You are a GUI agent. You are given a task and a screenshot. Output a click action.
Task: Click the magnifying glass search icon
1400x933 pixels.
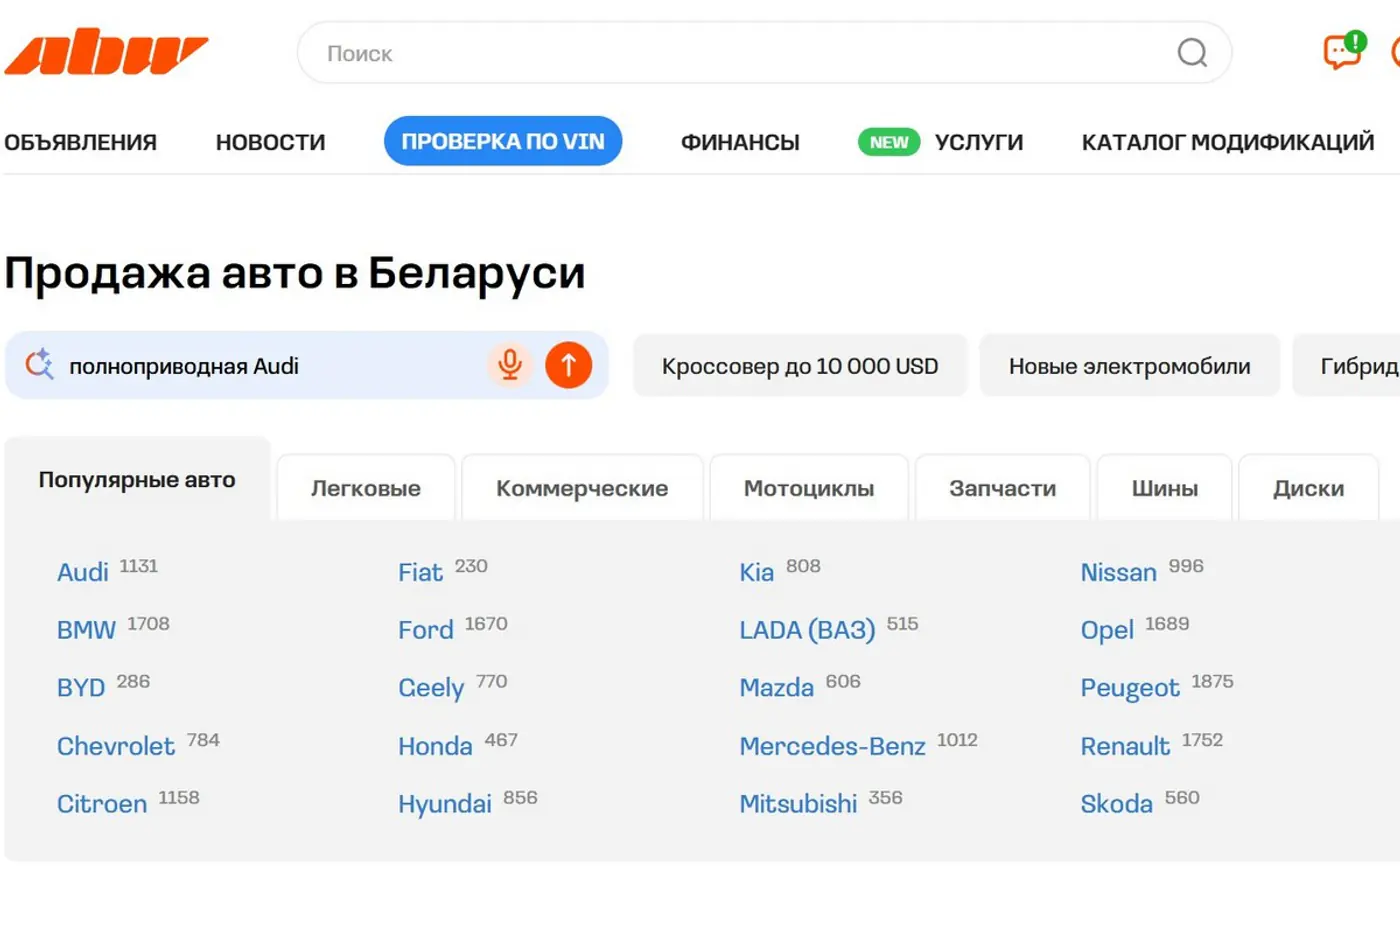(1191, 53)
